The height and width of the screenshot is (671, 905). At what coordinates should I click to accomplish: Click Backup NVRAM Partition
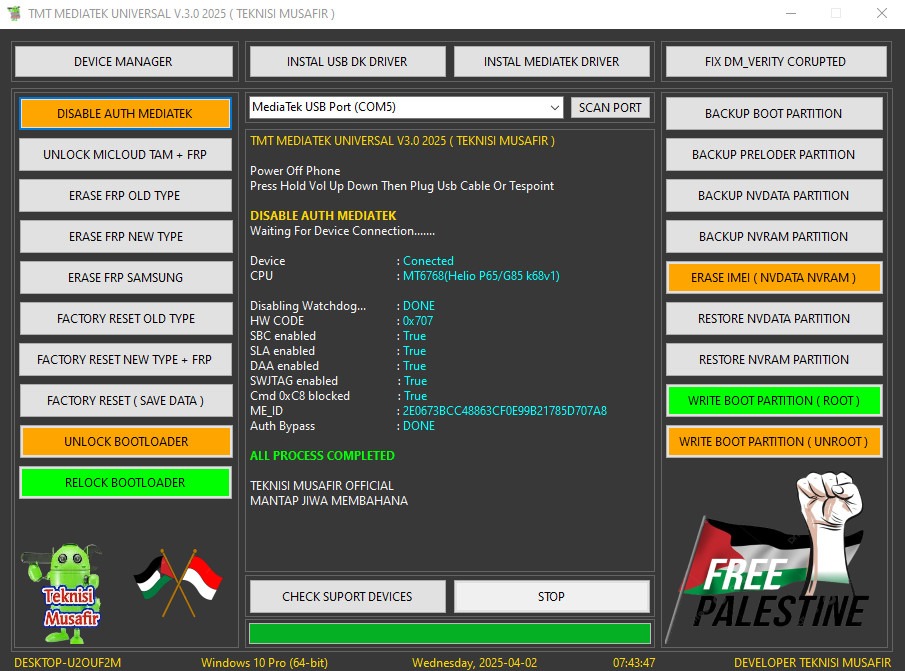point(773,237)
